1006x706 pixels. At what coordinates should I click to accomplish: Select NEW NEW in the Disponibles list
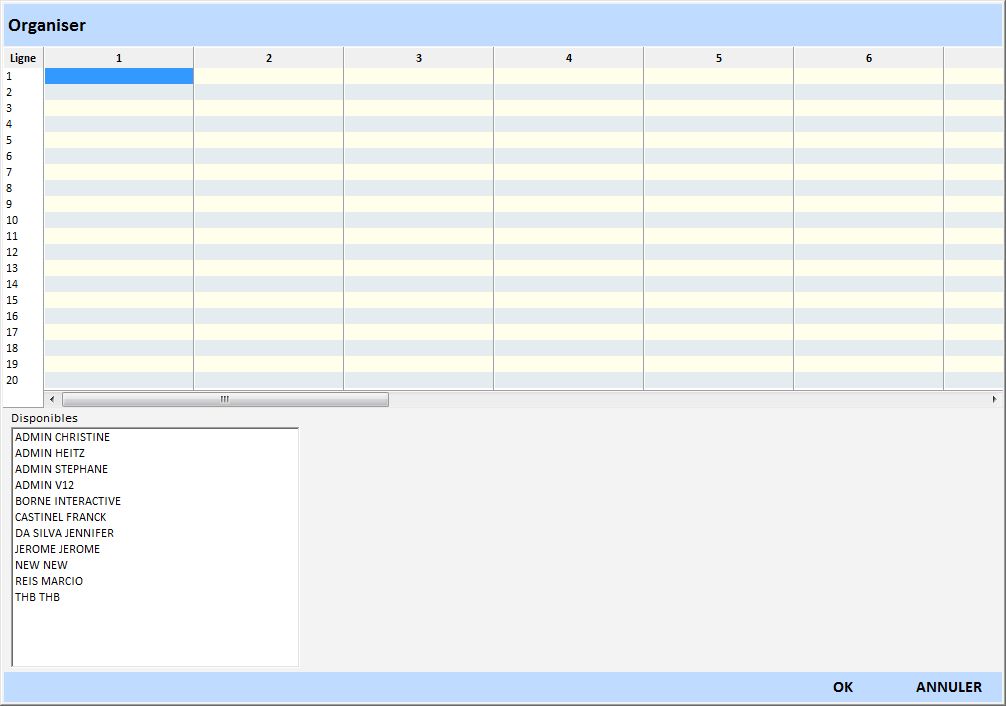click(x=41, y=565)
